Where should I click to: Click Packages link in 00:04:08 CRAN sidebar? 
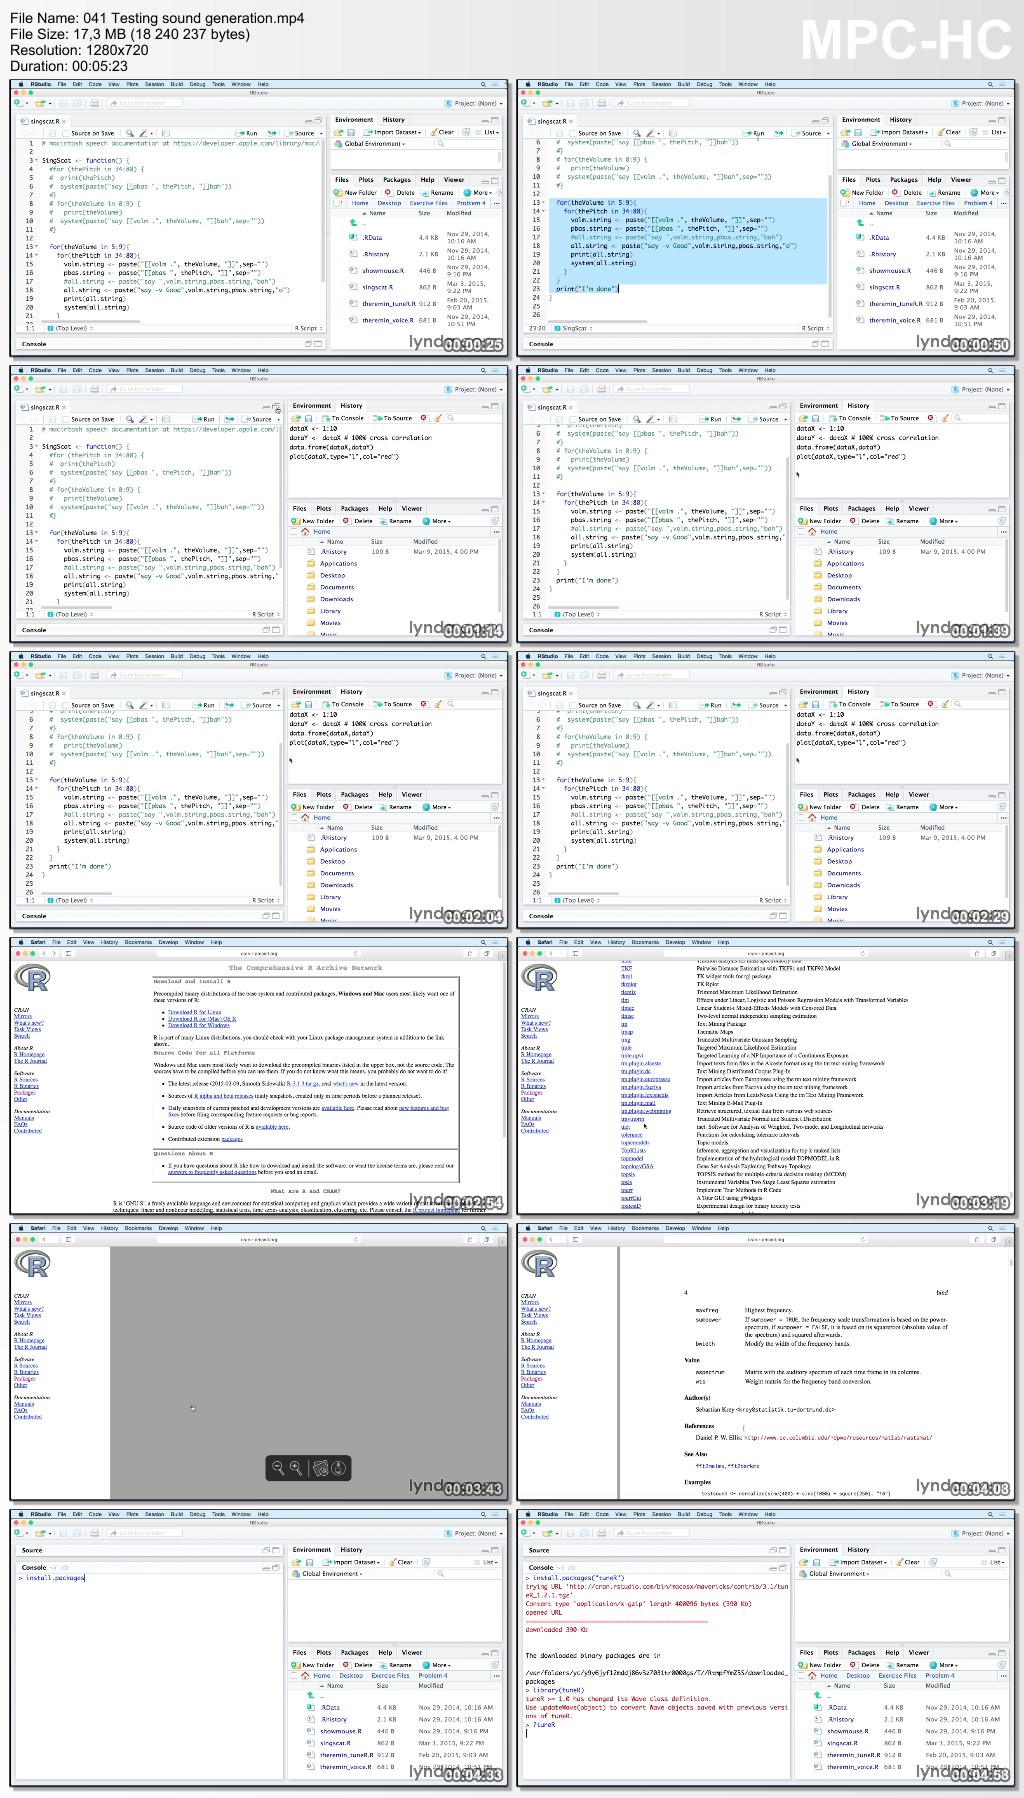[x=531, y=1379]
